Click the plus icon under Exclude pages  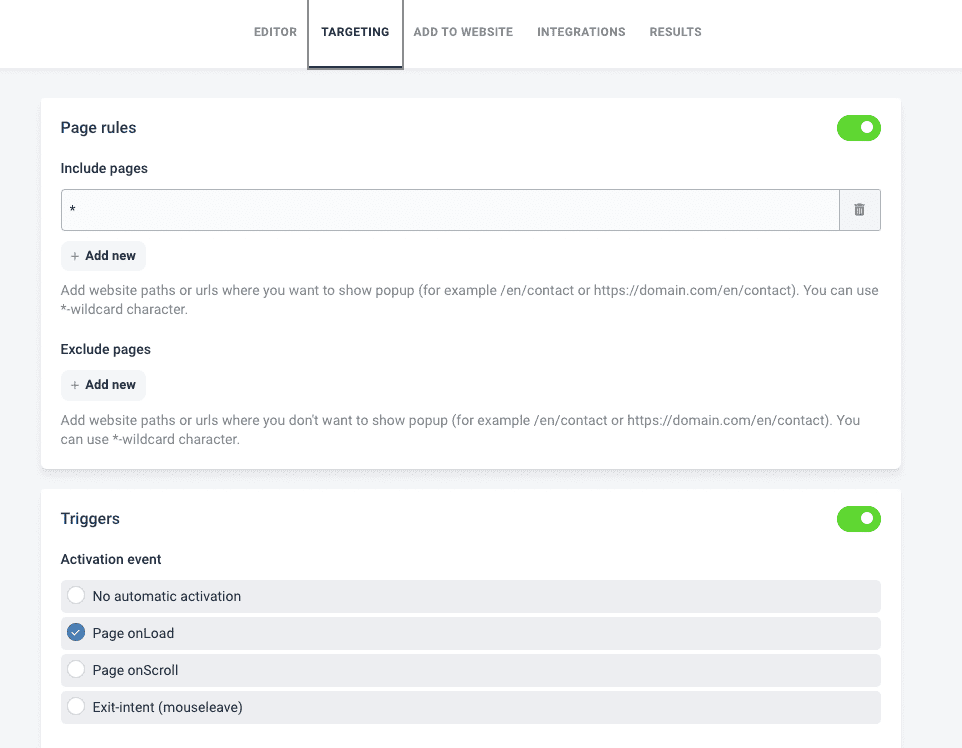point(75,385)
